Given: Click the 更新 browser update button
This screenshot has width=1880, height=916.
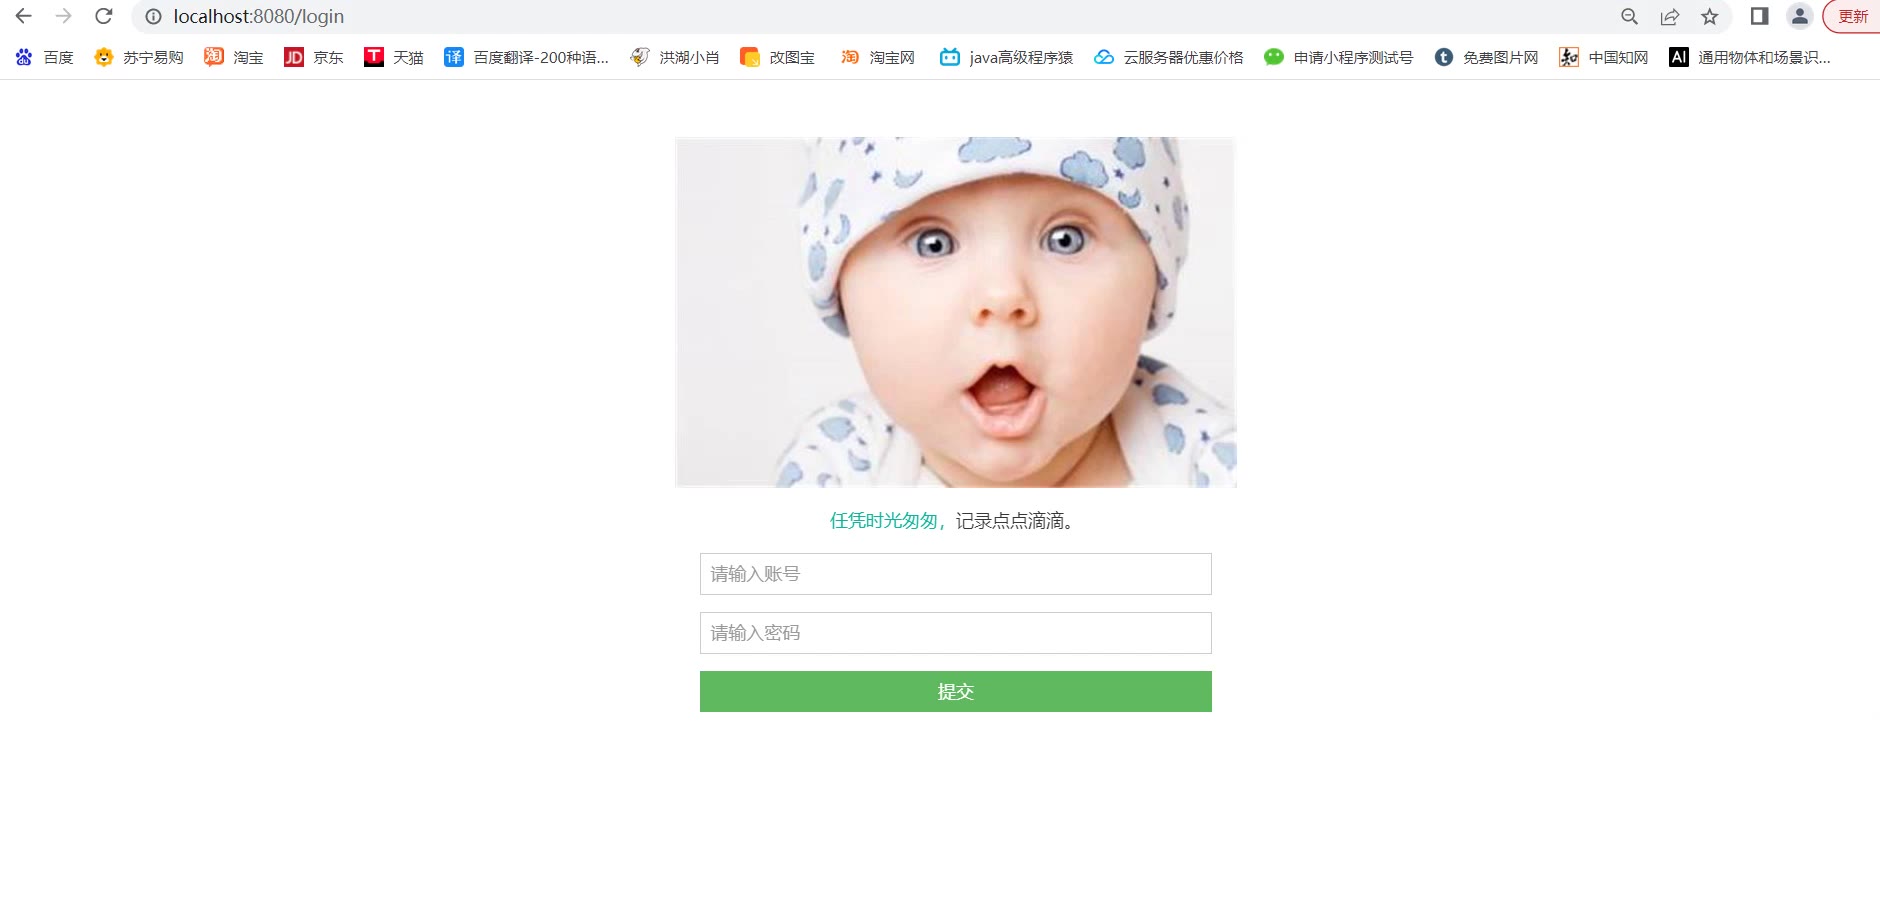Looking at the screenshot, I should pyautogui.click(x=1853, y=16).
